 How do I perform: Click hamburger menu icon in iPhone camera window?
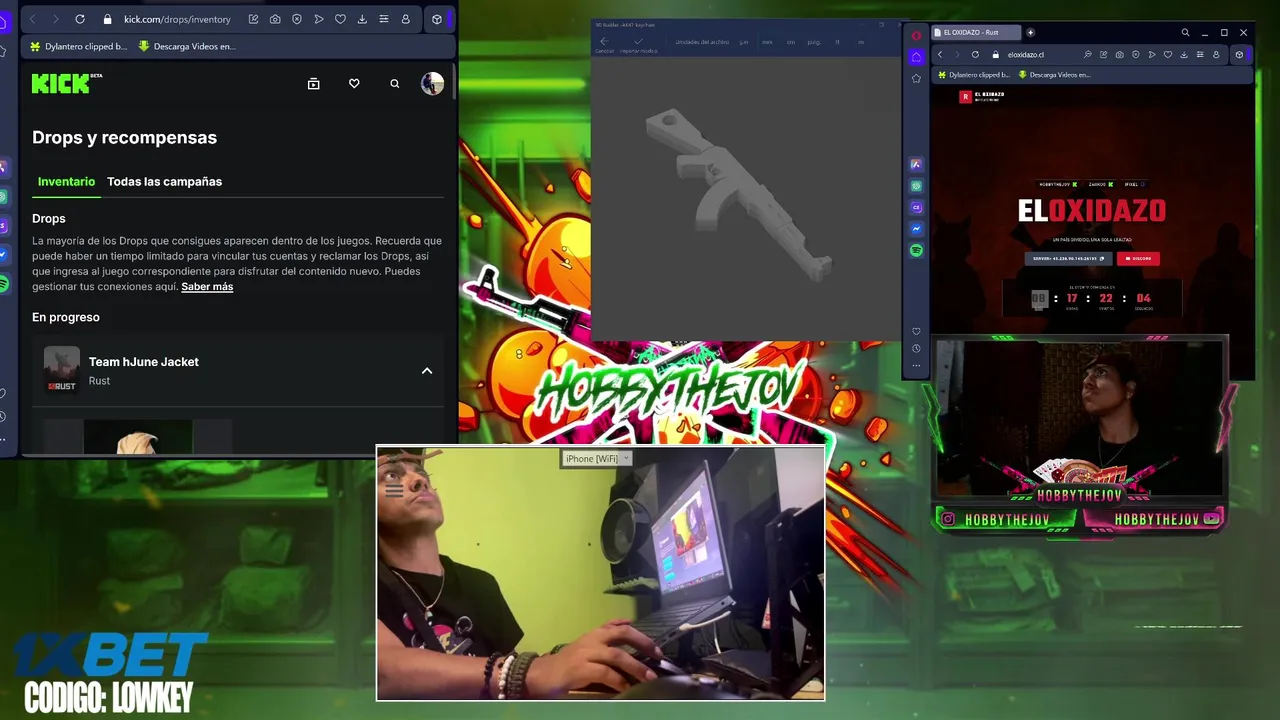(x=394, y=490)
